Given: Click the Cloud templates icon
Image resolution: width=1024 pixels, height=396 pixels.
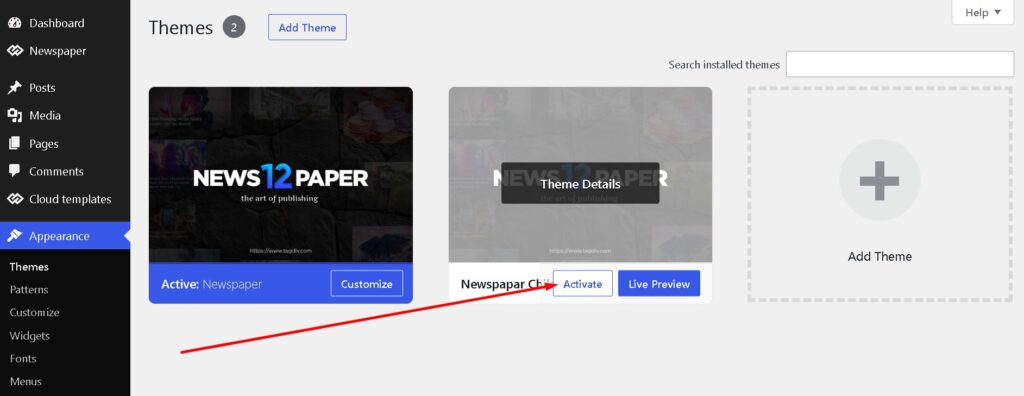Looking at the screenshot, I should coord(14,199).
